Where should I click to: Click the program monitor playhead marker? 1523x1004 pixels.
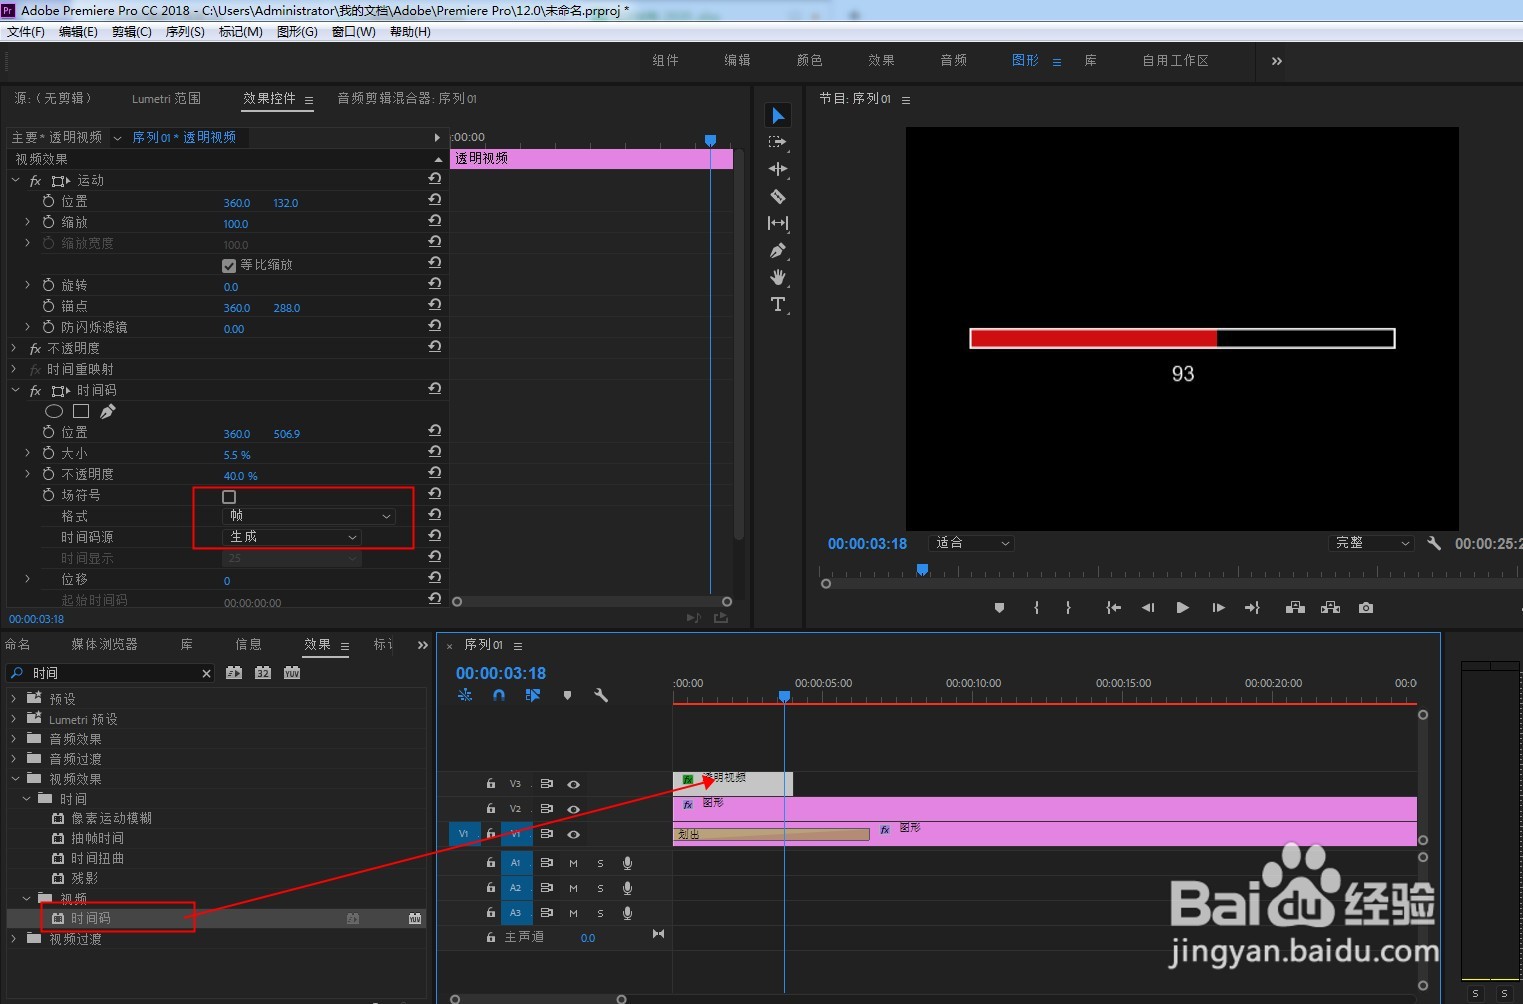point(922,569)
